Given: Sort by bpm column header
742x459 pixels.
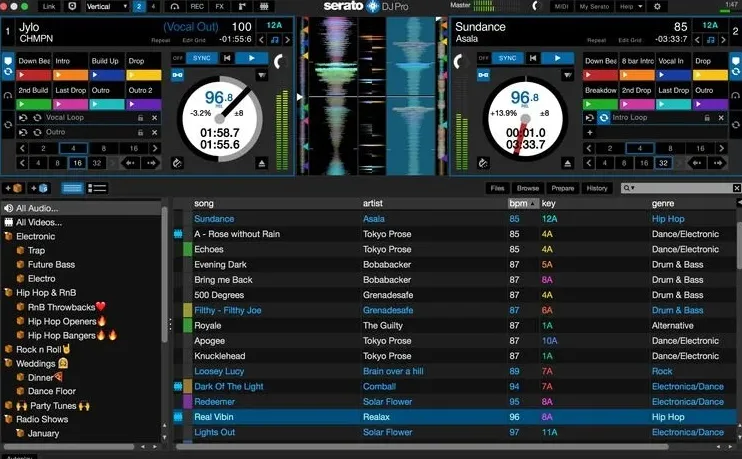Looking at the screenshot, I should click(x=523, y=203).
